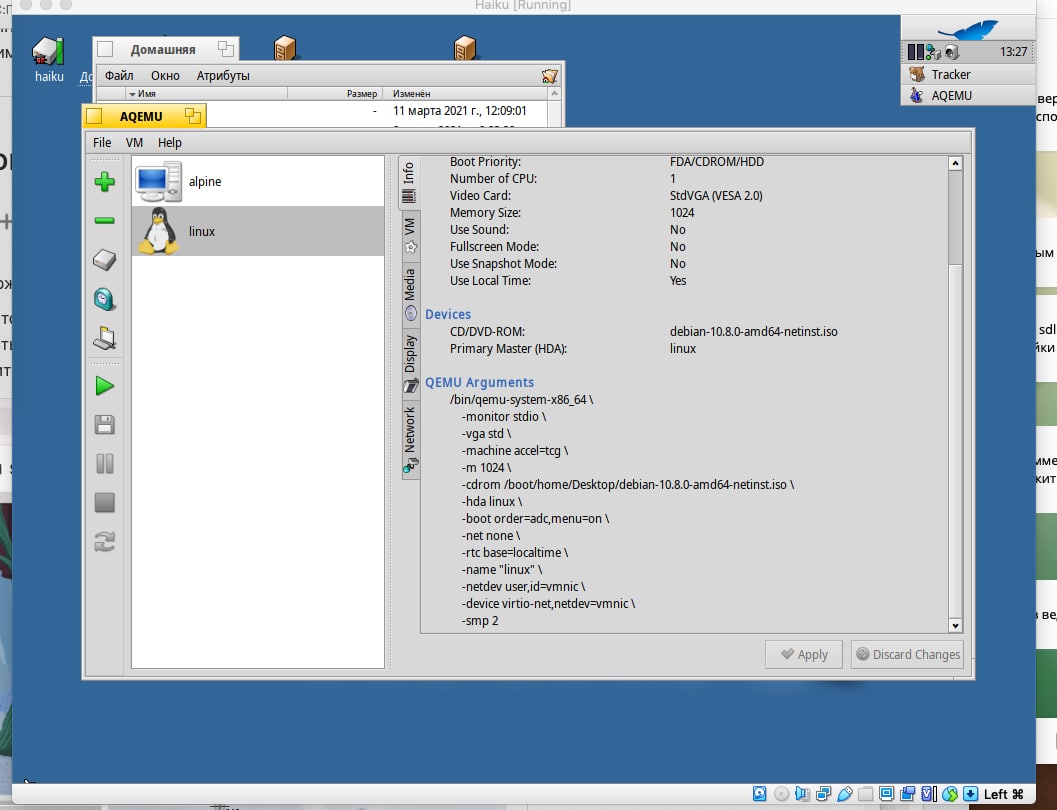Open the hard disk image tool icon
This screenshot has height=810, width=1057.
click(104, 259)
